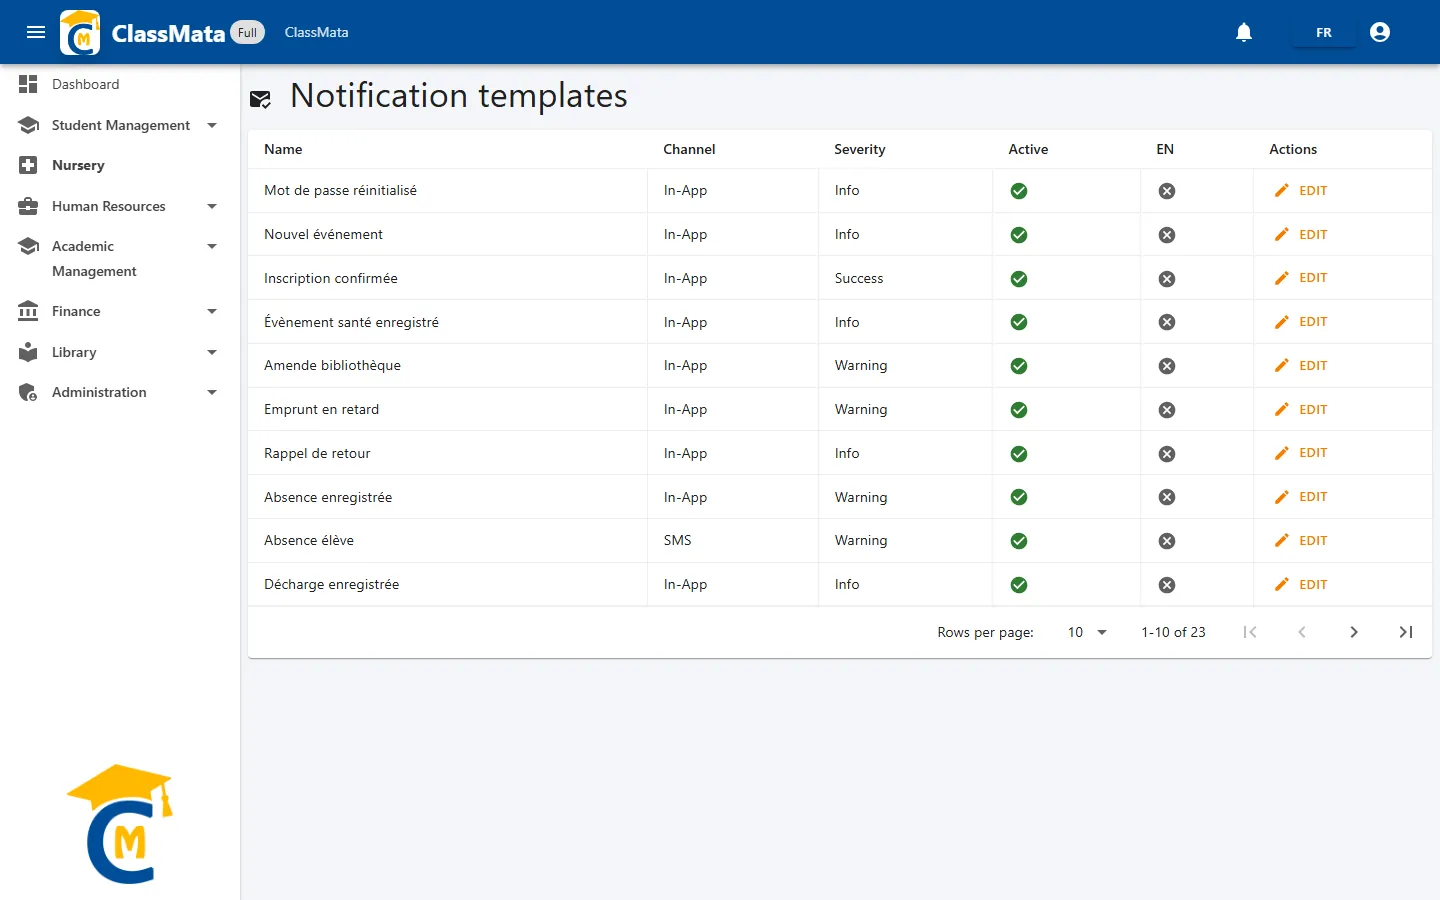Image resolution: width=1440 pixels, height=900 pixels.
Task: Go to the next page of templates
Action: pos(1354,632)
